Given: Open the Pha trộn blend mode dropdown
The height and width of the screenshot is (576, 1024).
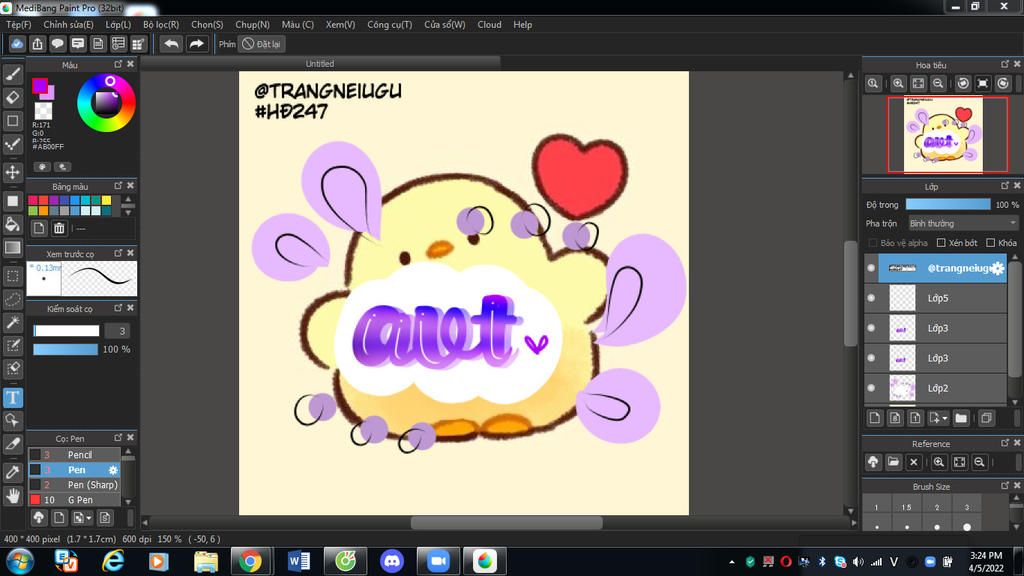Looking at the screenshot, I should (x=963, y=223).
